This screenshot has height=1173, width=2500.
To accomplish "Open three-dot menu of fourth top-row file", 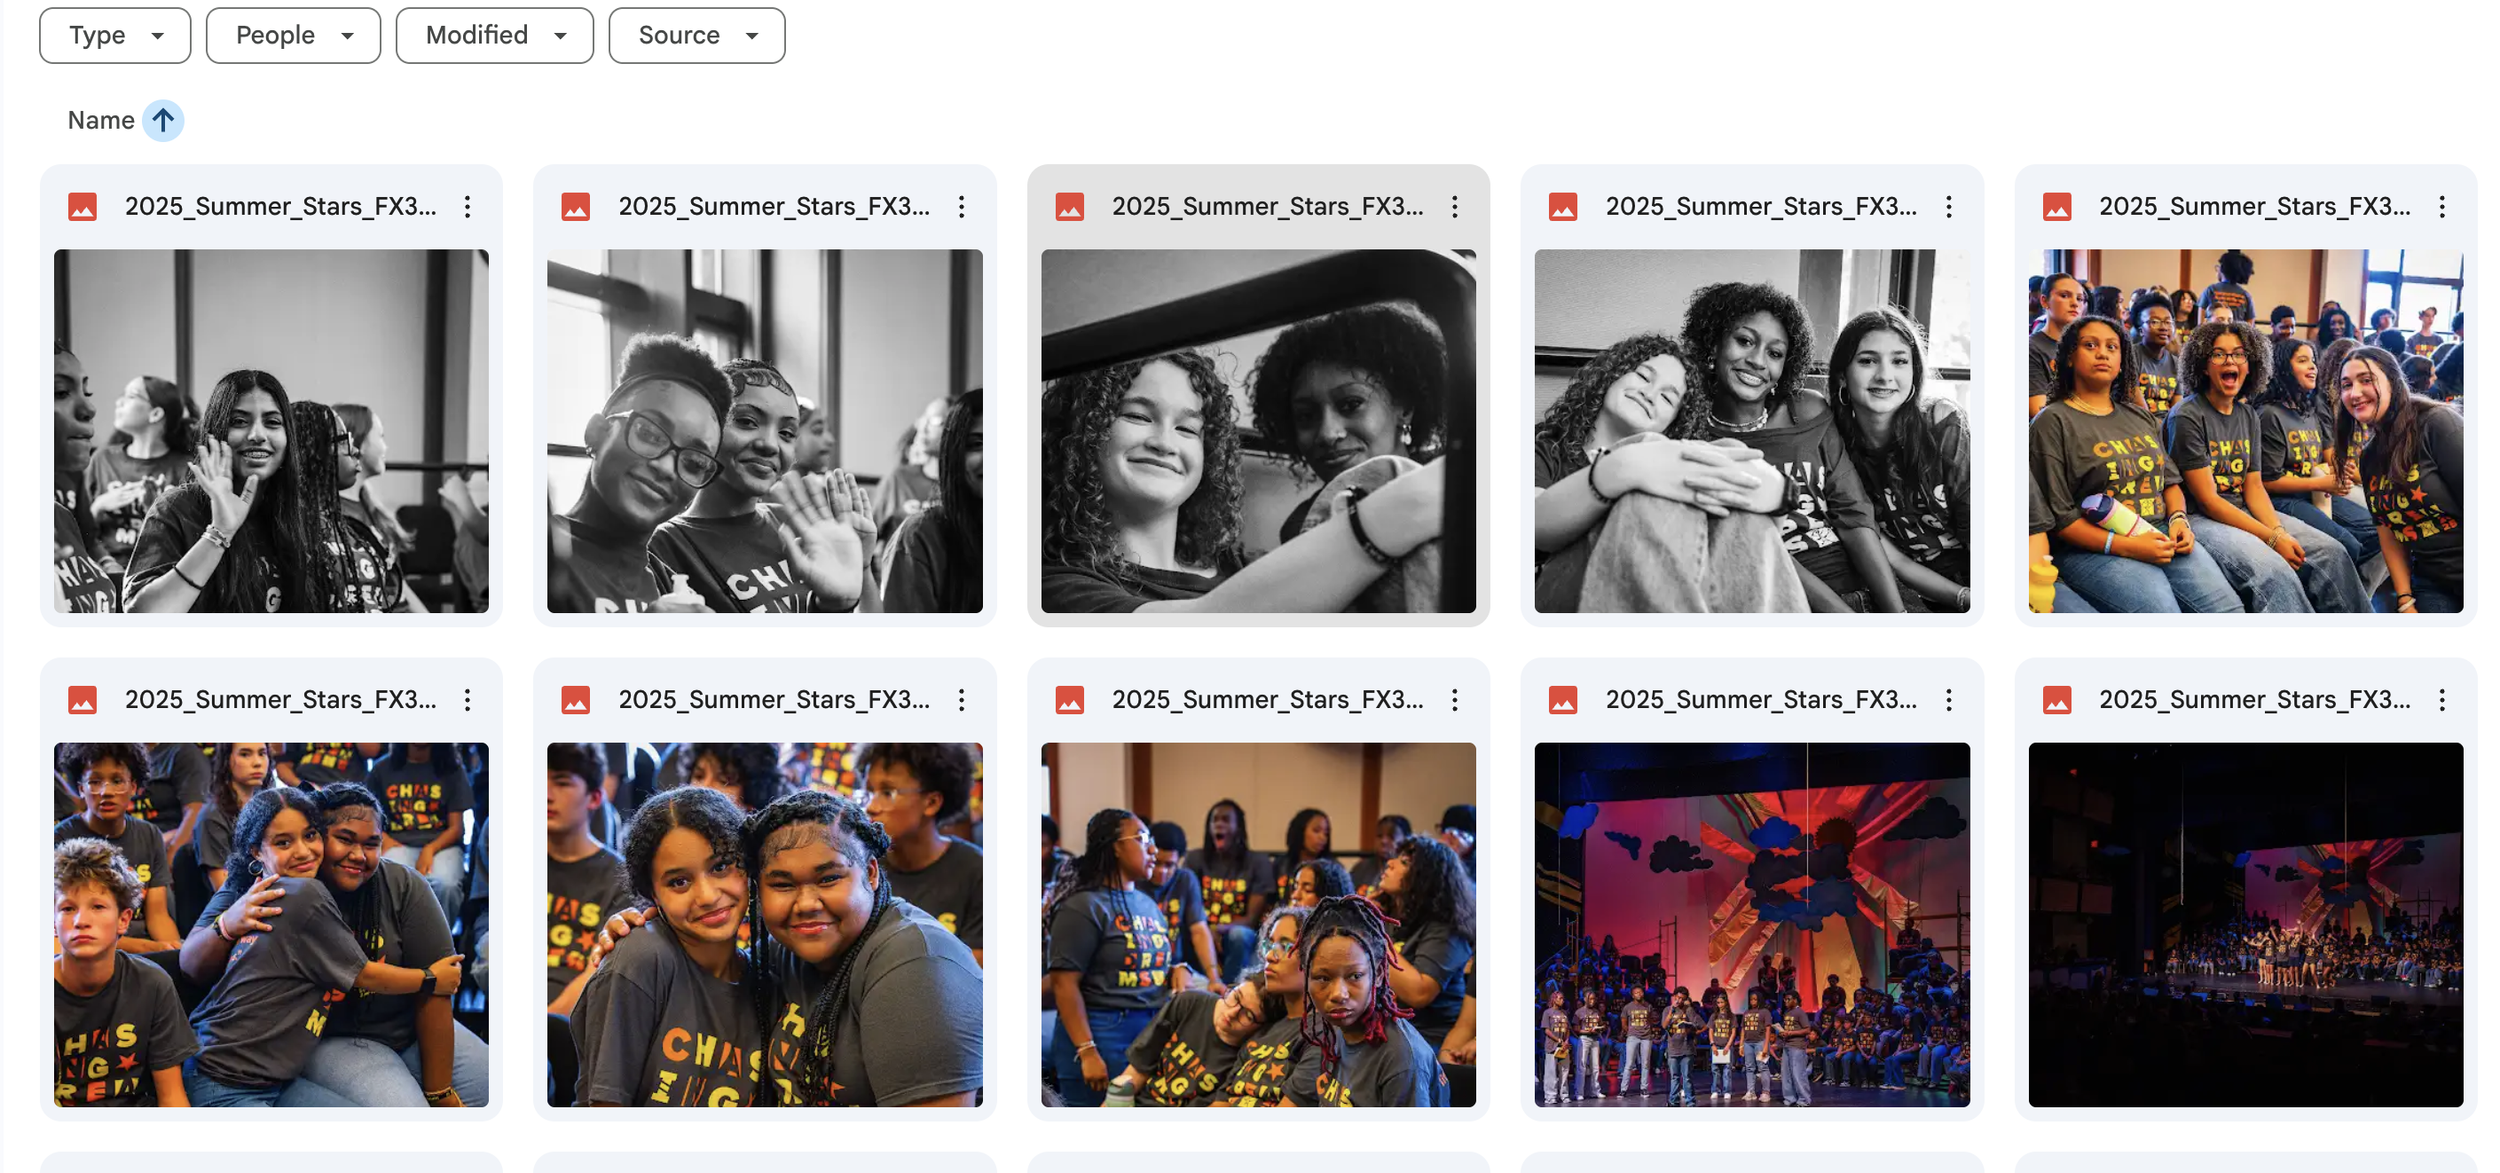I will pos(1948,207).
